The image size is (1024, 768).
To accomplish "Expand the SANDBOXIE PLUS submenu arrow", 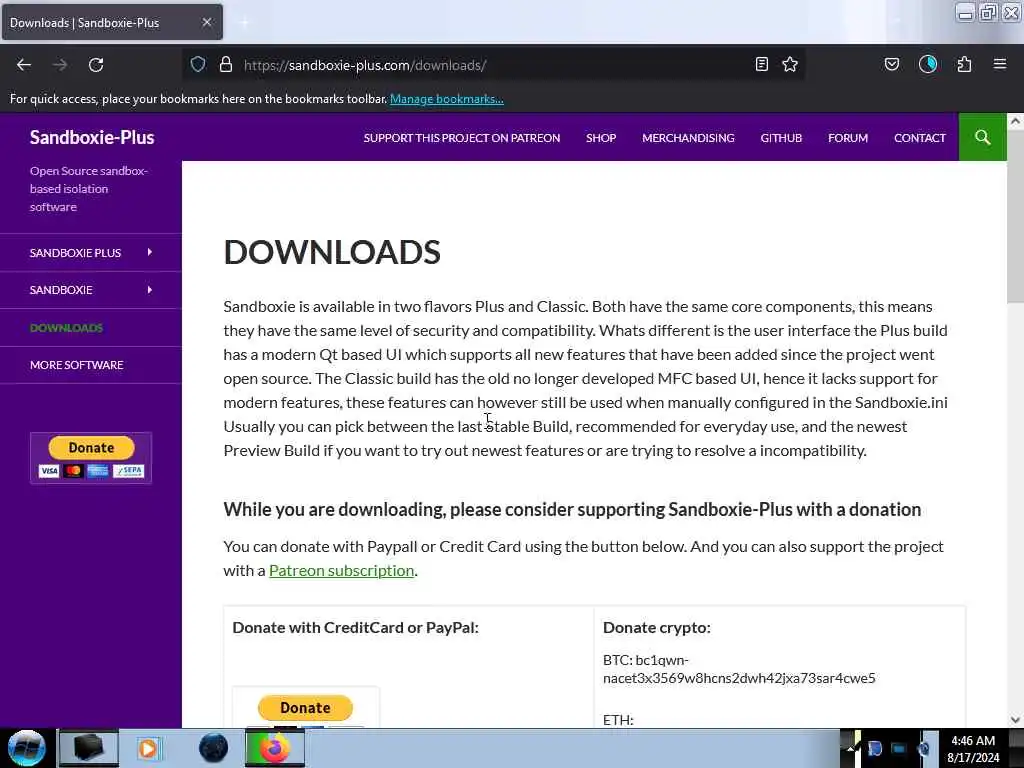I will 150,252.
